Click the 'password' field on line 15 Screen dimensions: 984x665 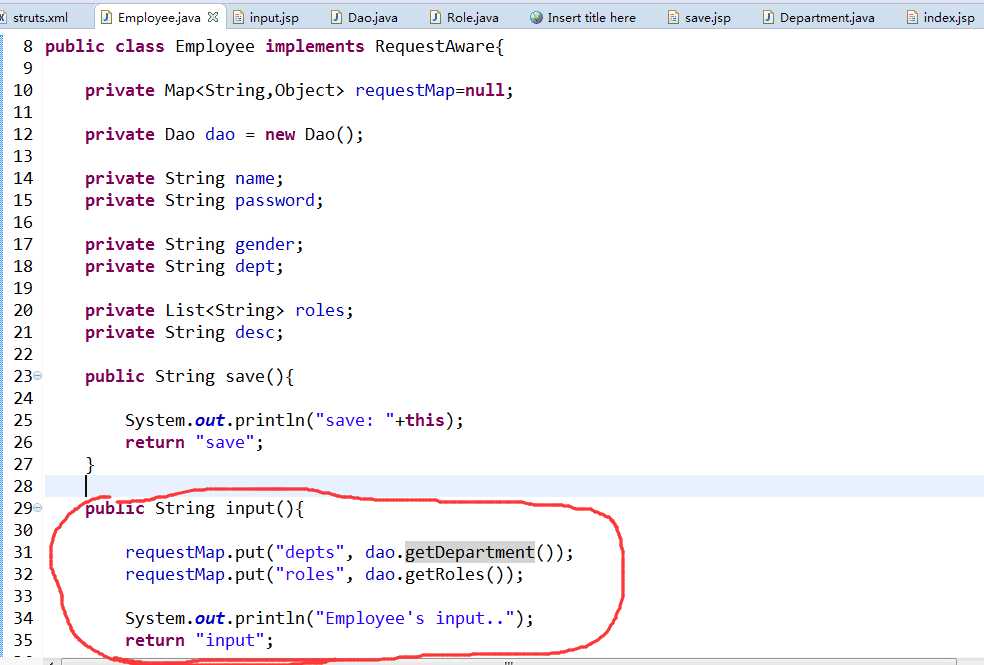(x=275, y=201)
